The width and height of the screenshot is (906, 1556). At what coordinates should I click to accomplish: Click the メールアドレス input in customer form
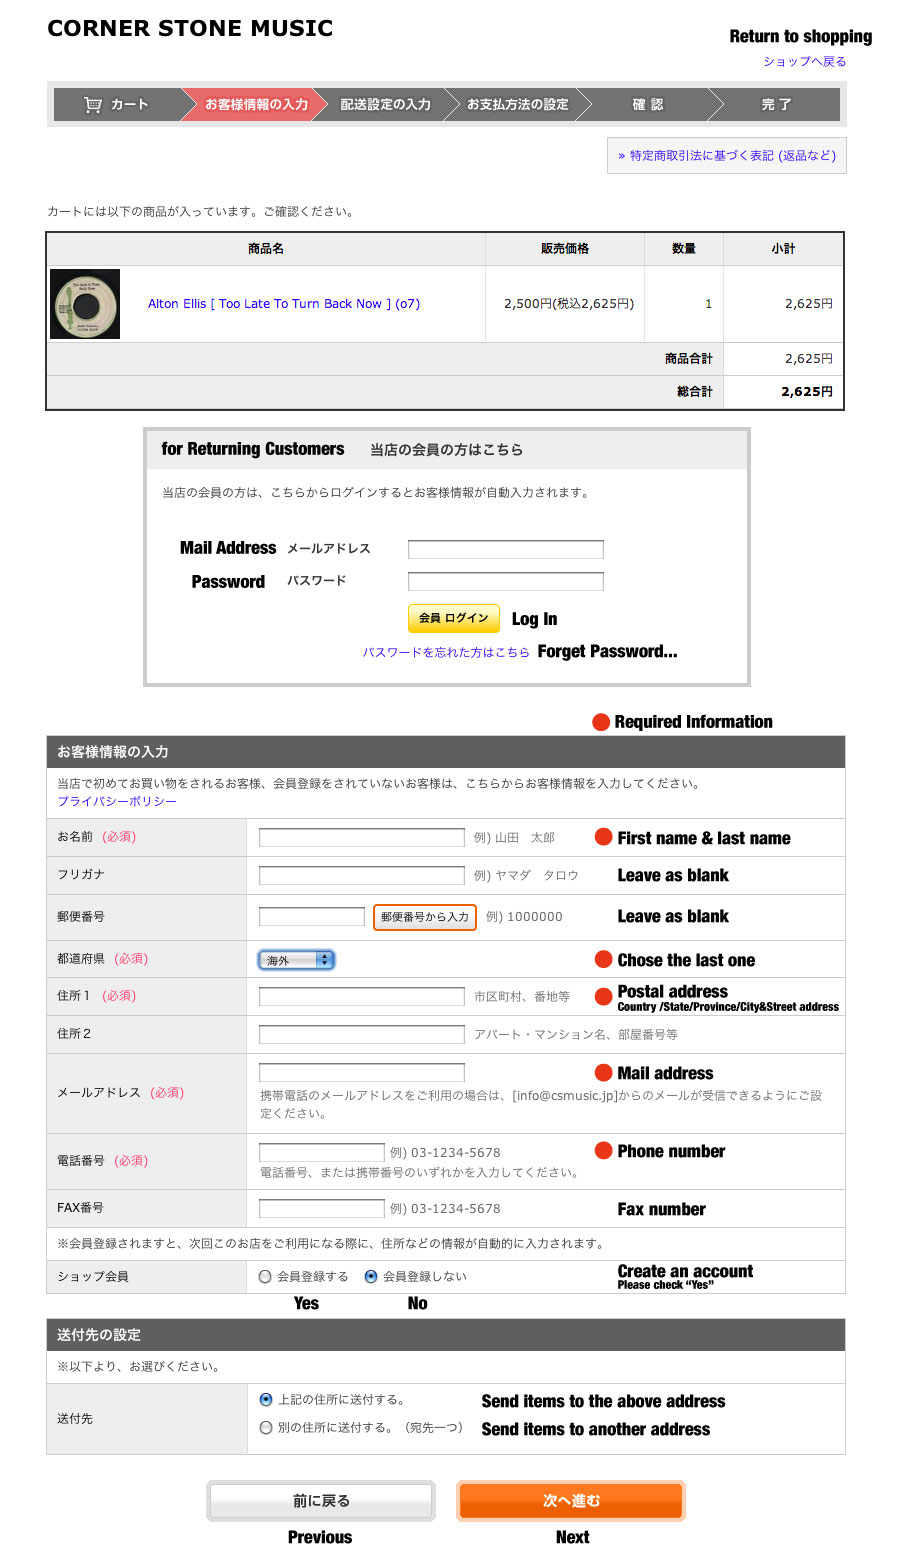coord(362,1073)
